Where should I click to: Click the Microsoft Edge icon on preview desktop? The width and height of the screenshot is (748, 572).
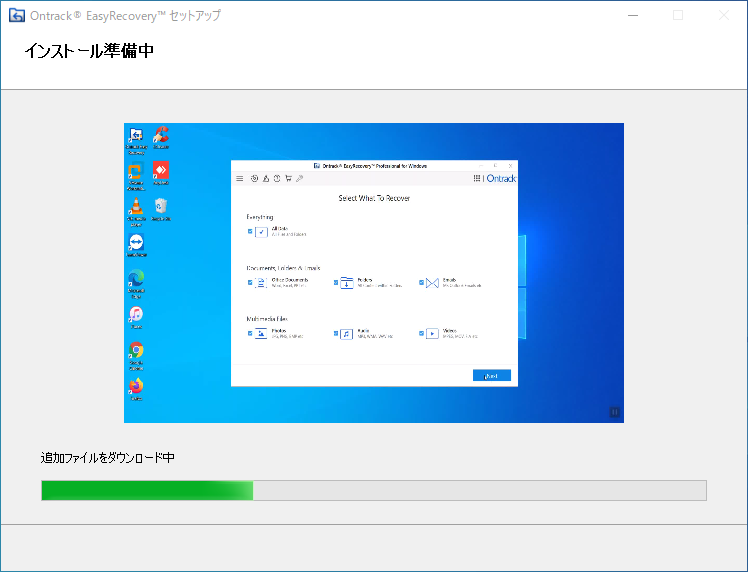point(136,278)
